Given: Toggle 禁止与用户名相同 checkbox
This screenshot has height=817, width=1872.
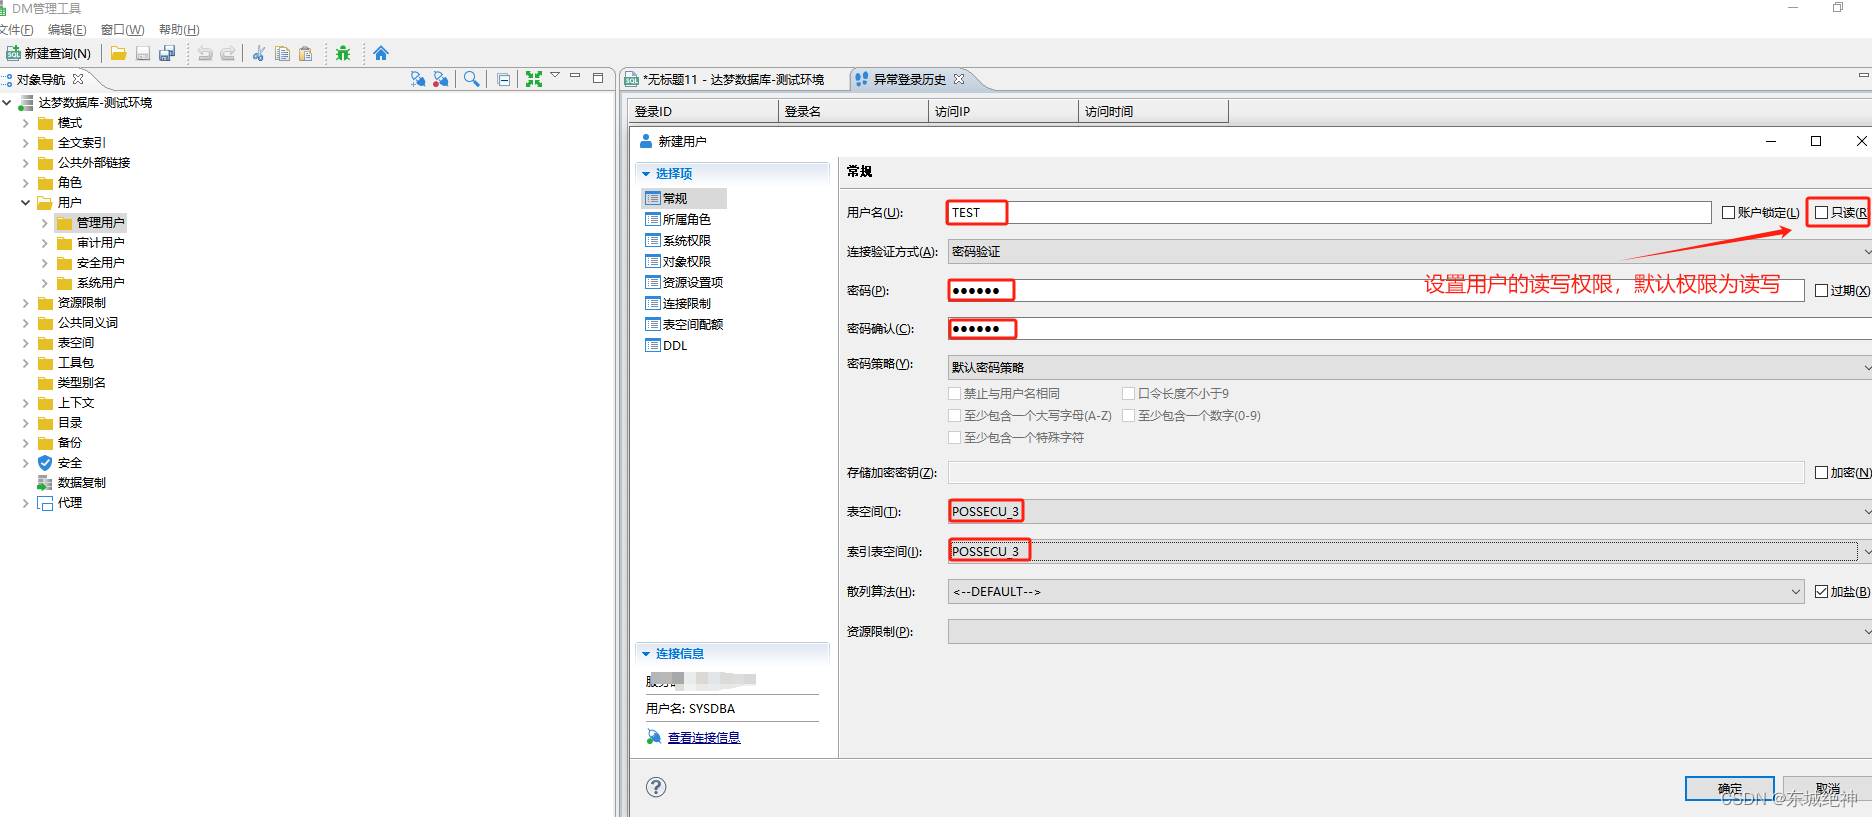Looking at the screenshot, I should (x=954, y=393).
